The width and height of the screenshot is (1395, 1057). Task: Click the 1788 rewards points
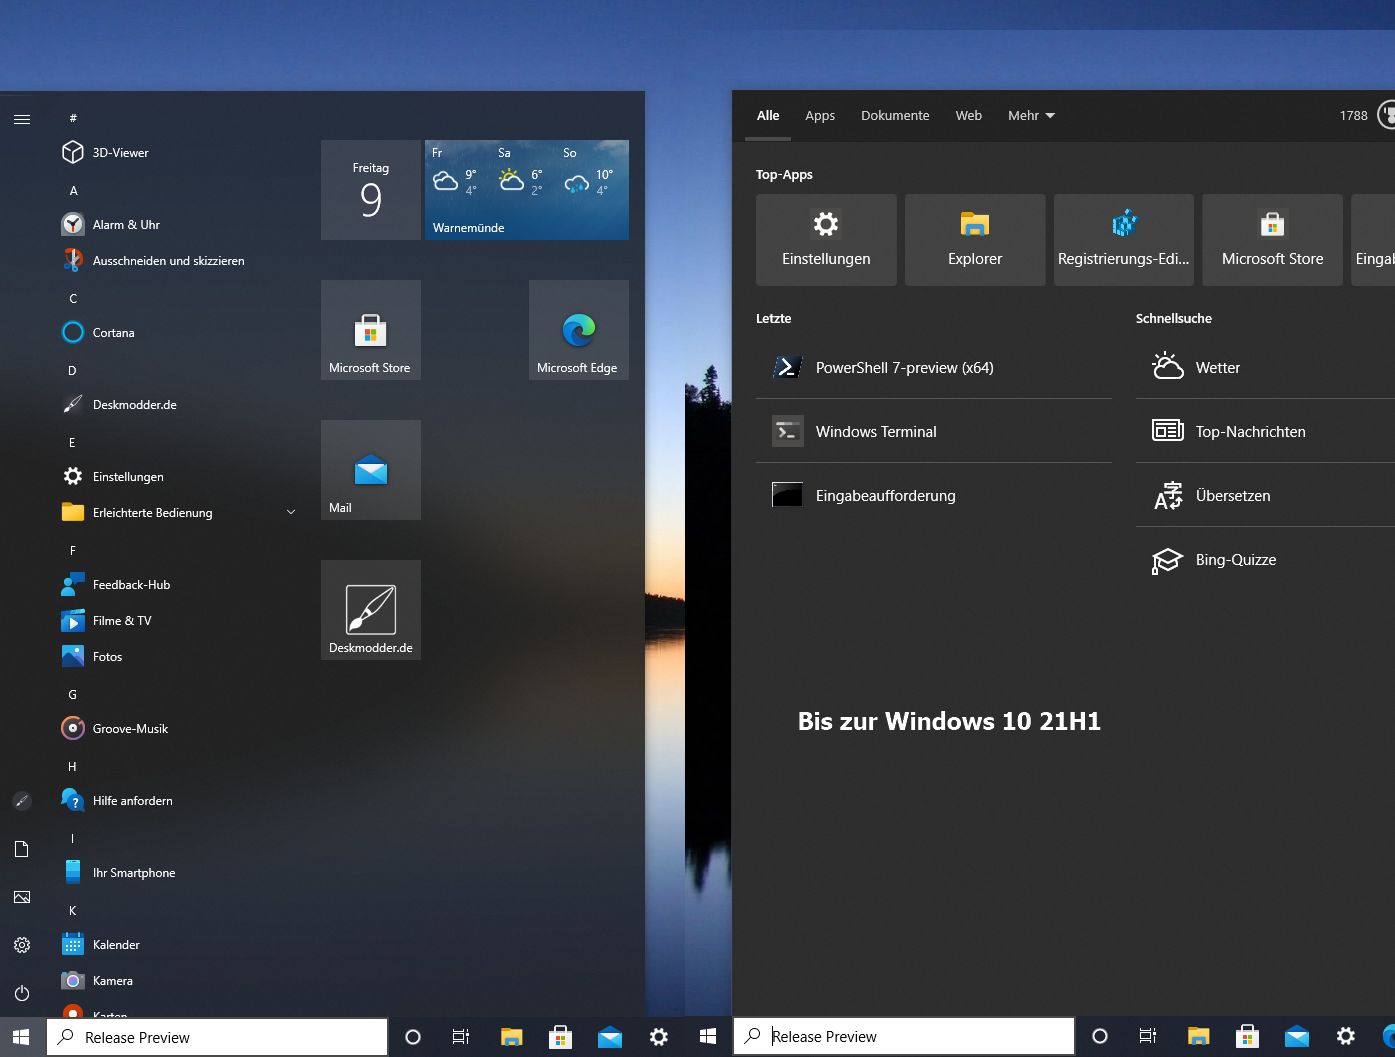pos(1353,115)
